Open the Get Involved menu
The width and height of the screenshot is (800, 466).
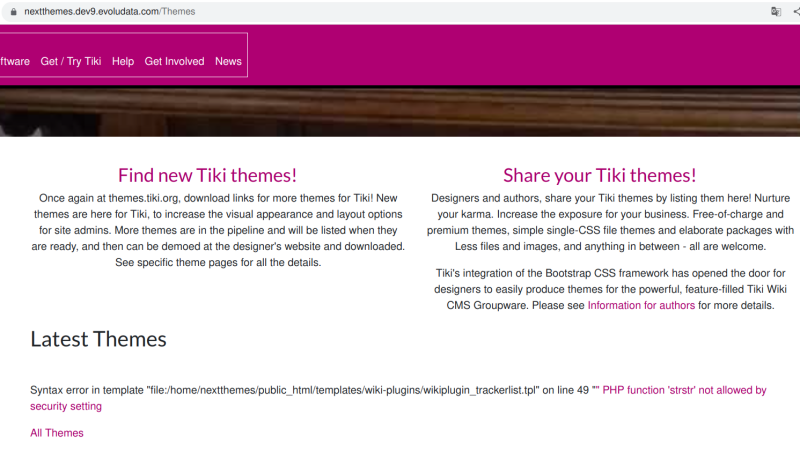point(174,61)
